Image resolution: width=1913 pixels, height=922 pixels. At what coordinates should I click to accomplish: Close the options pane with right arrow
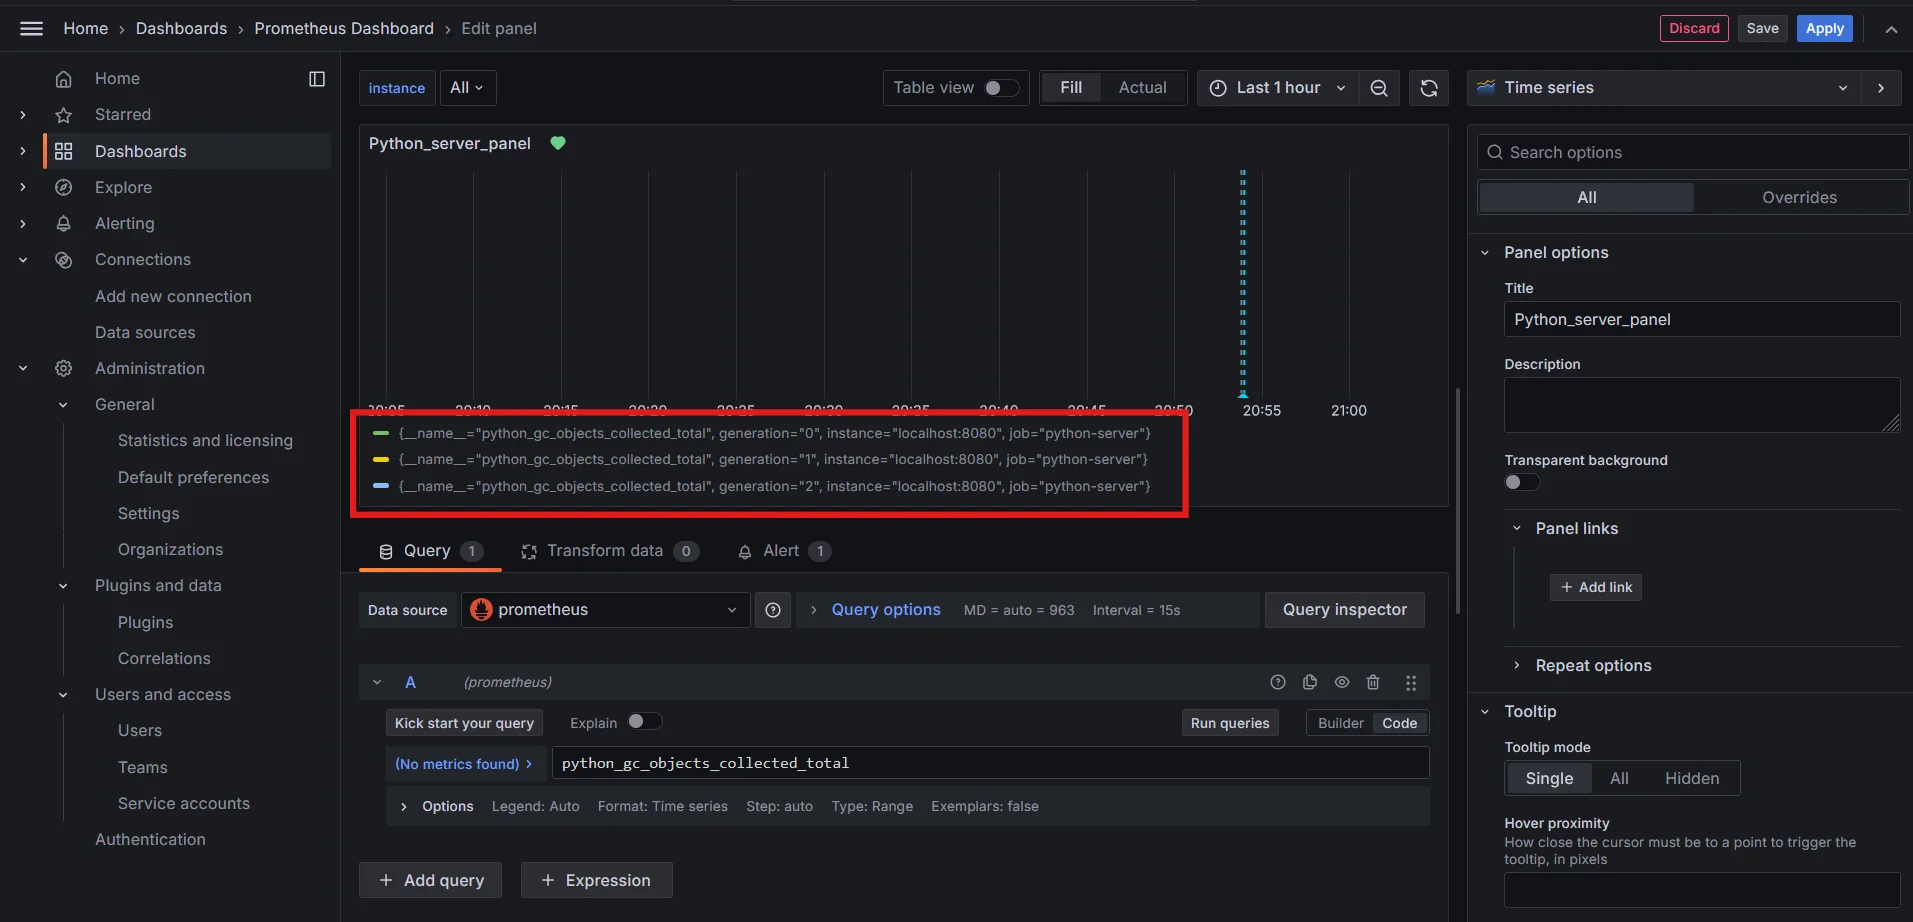click(x=1881, y=88)
